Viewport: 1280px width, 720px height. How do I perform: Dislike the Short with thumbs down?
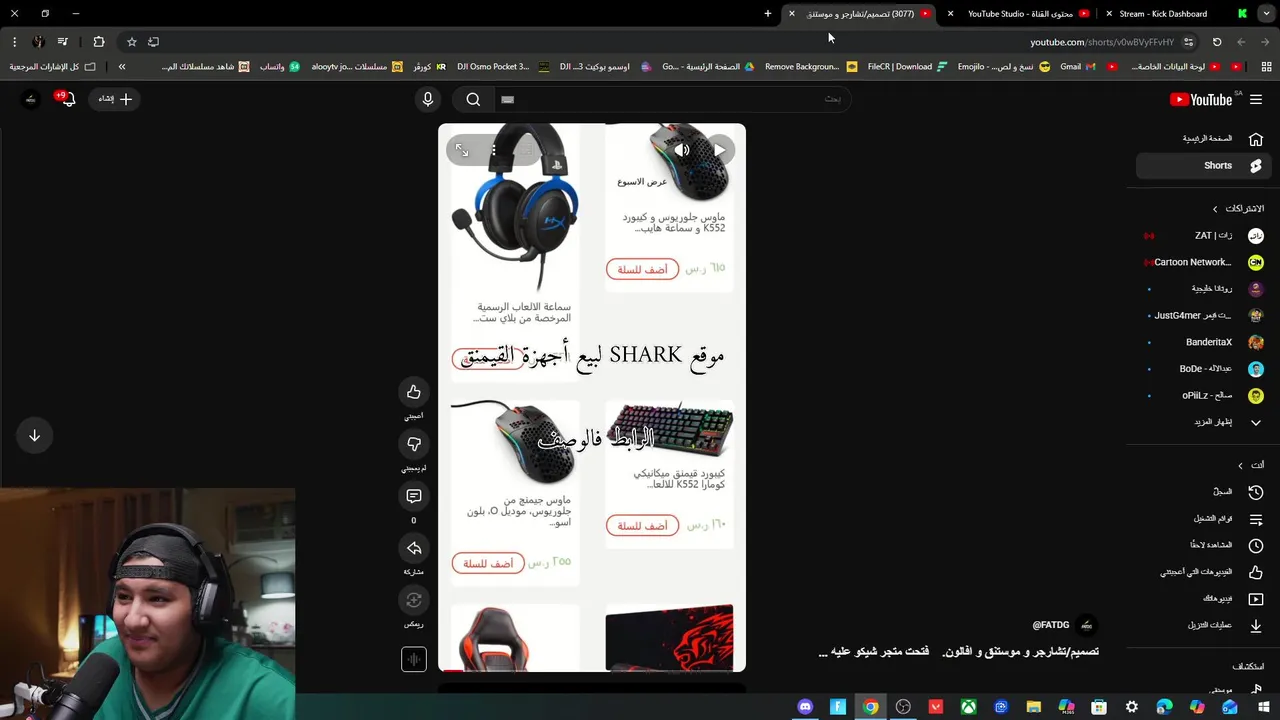[414, 444]
